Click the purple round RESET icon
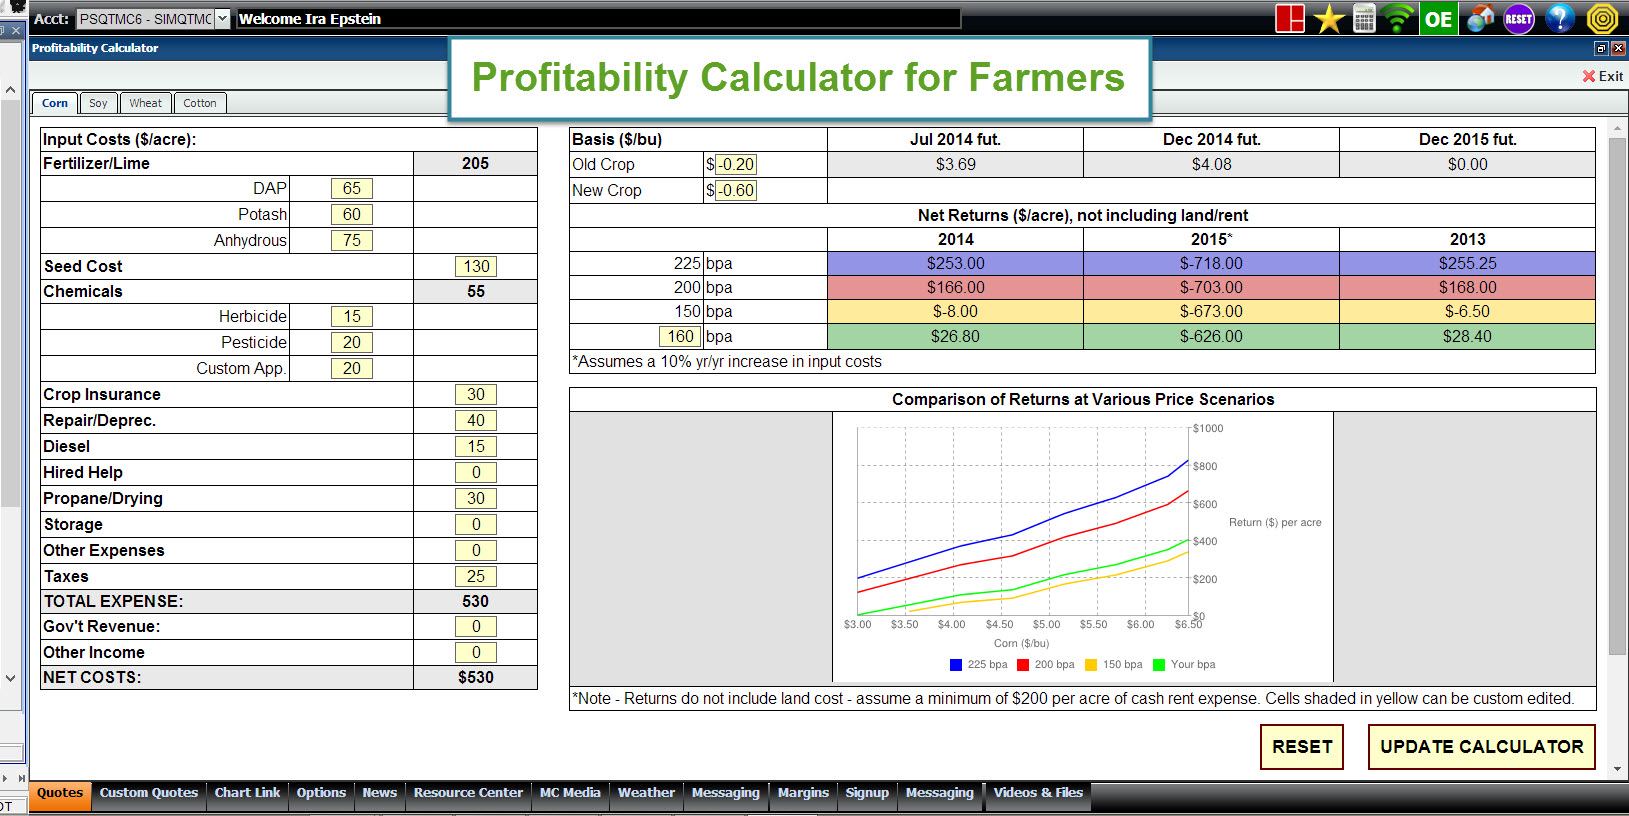The image size is (1629, 816). click(1519, 18)
